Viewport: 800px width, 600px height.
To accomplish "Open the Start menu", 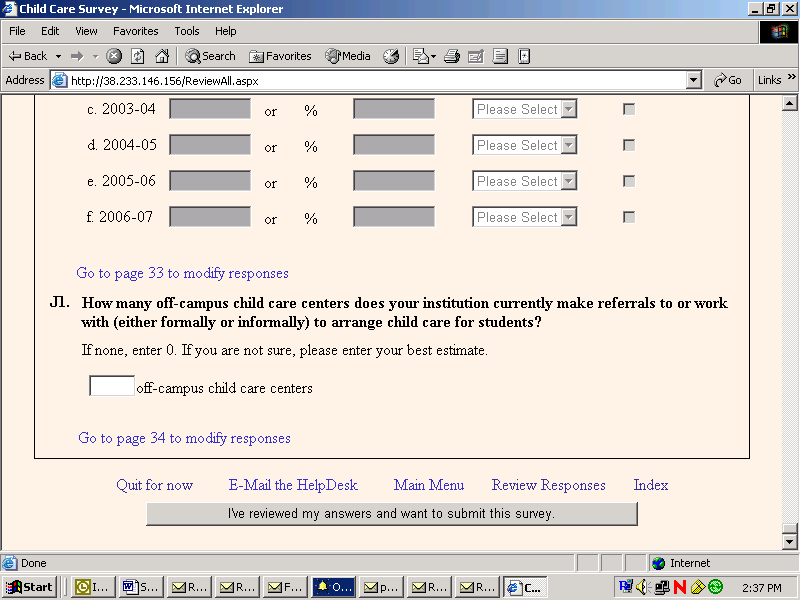I will (29, 587).
